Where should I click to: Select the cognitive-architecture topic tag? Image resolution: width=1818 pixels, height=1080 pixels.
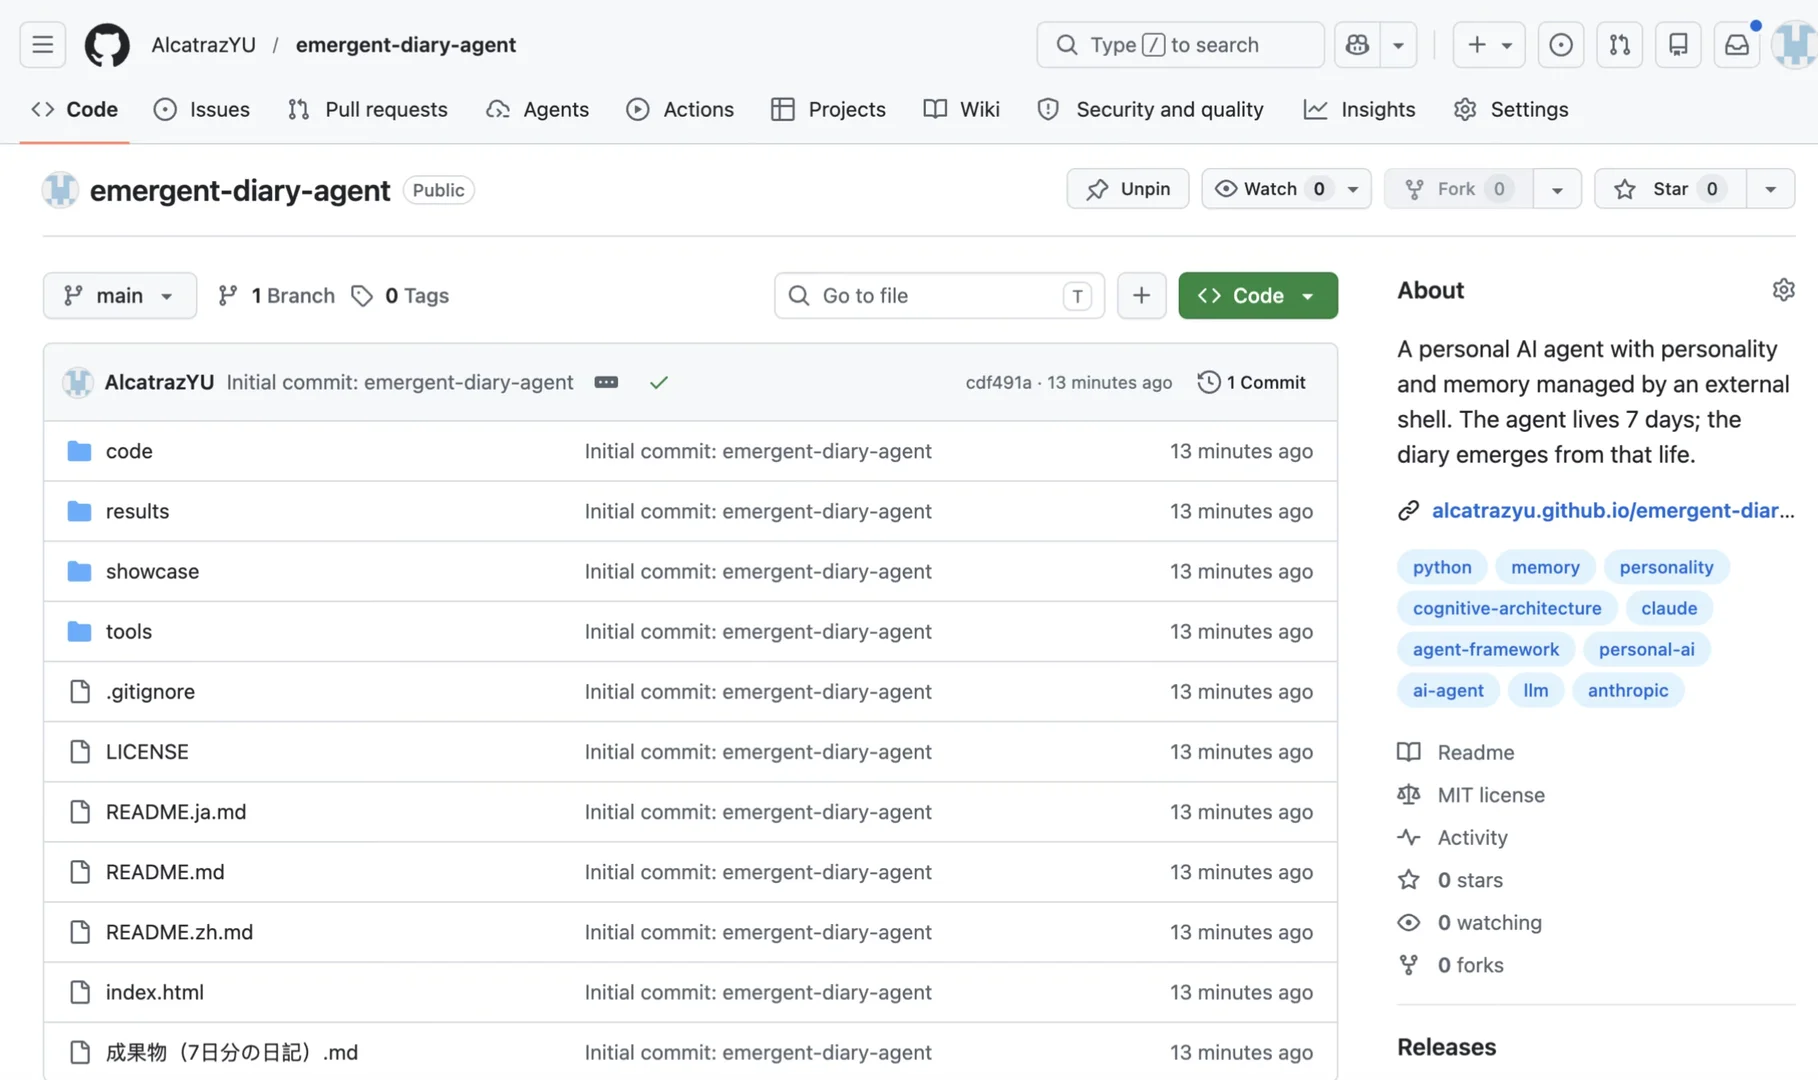point(1506,608)
